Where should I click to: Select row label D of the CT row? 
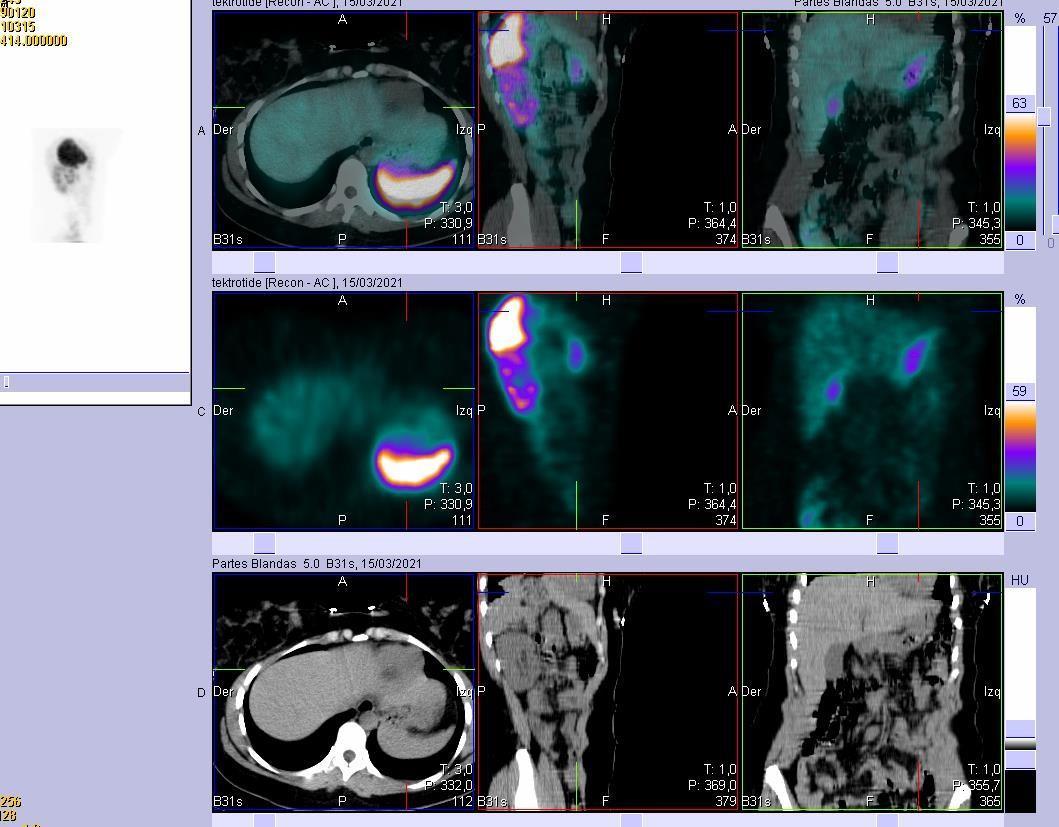(201, 693)
